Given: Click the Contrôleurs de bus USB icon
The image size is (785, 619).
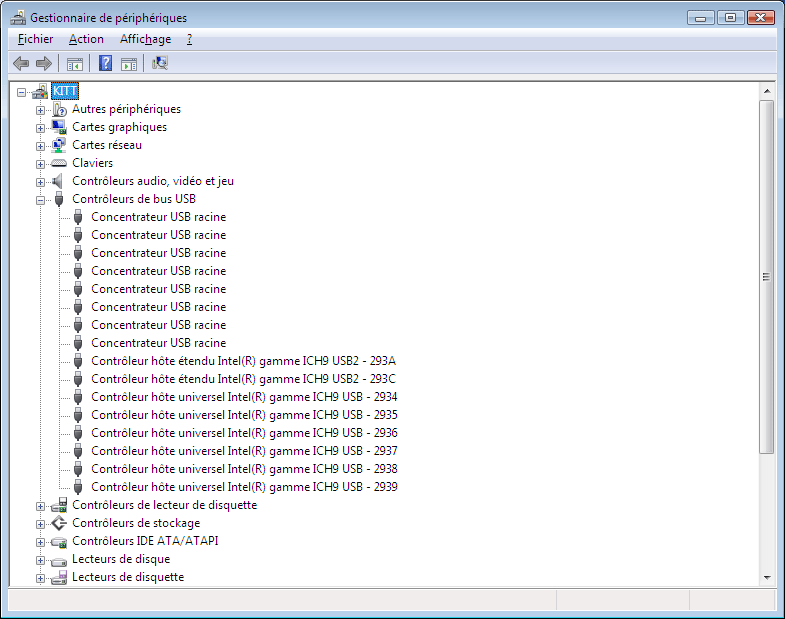Looking at the screenshot, I should (59, 199).
